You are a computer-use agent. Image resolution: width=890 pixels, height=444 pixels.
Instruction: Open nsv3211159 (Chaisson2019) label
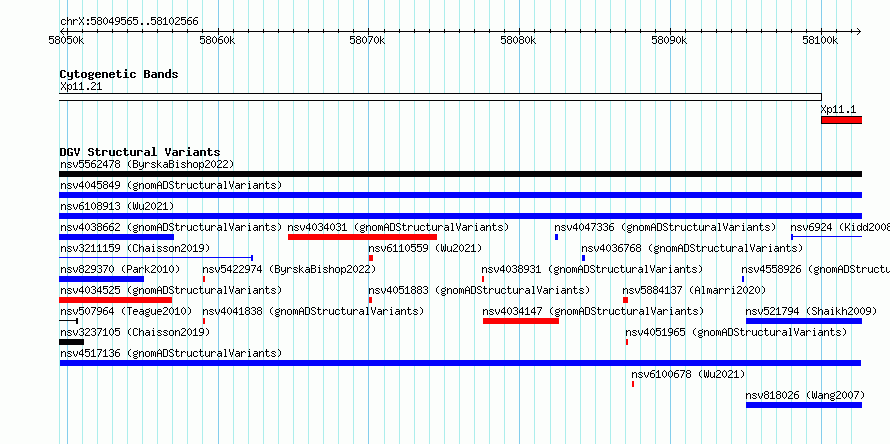pyautogui.click(x=135, y=249)
